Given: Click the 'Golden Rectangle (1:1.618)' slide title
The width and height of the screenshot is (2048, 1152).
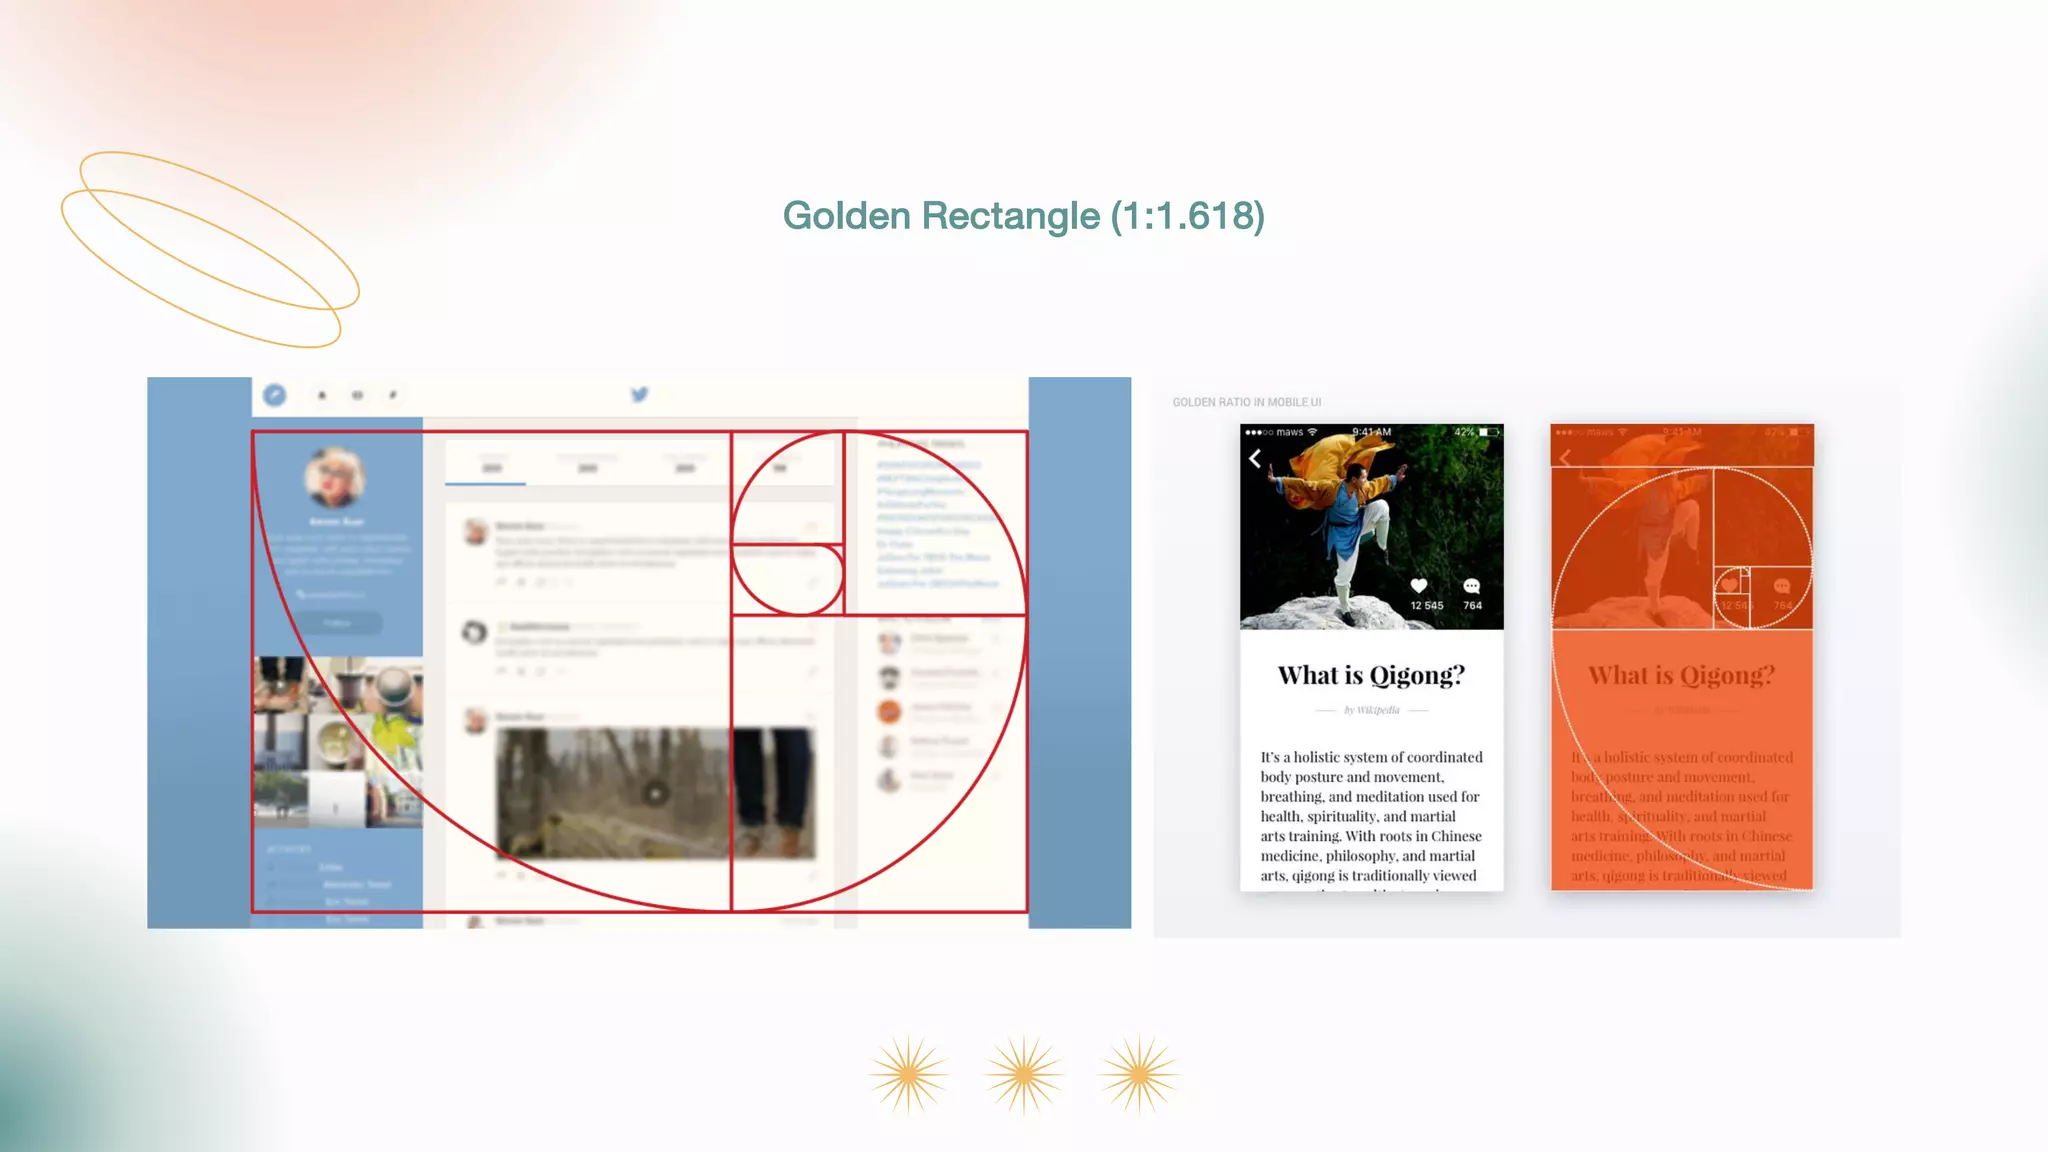Looking at the screenshot, I should (1024, 216).
